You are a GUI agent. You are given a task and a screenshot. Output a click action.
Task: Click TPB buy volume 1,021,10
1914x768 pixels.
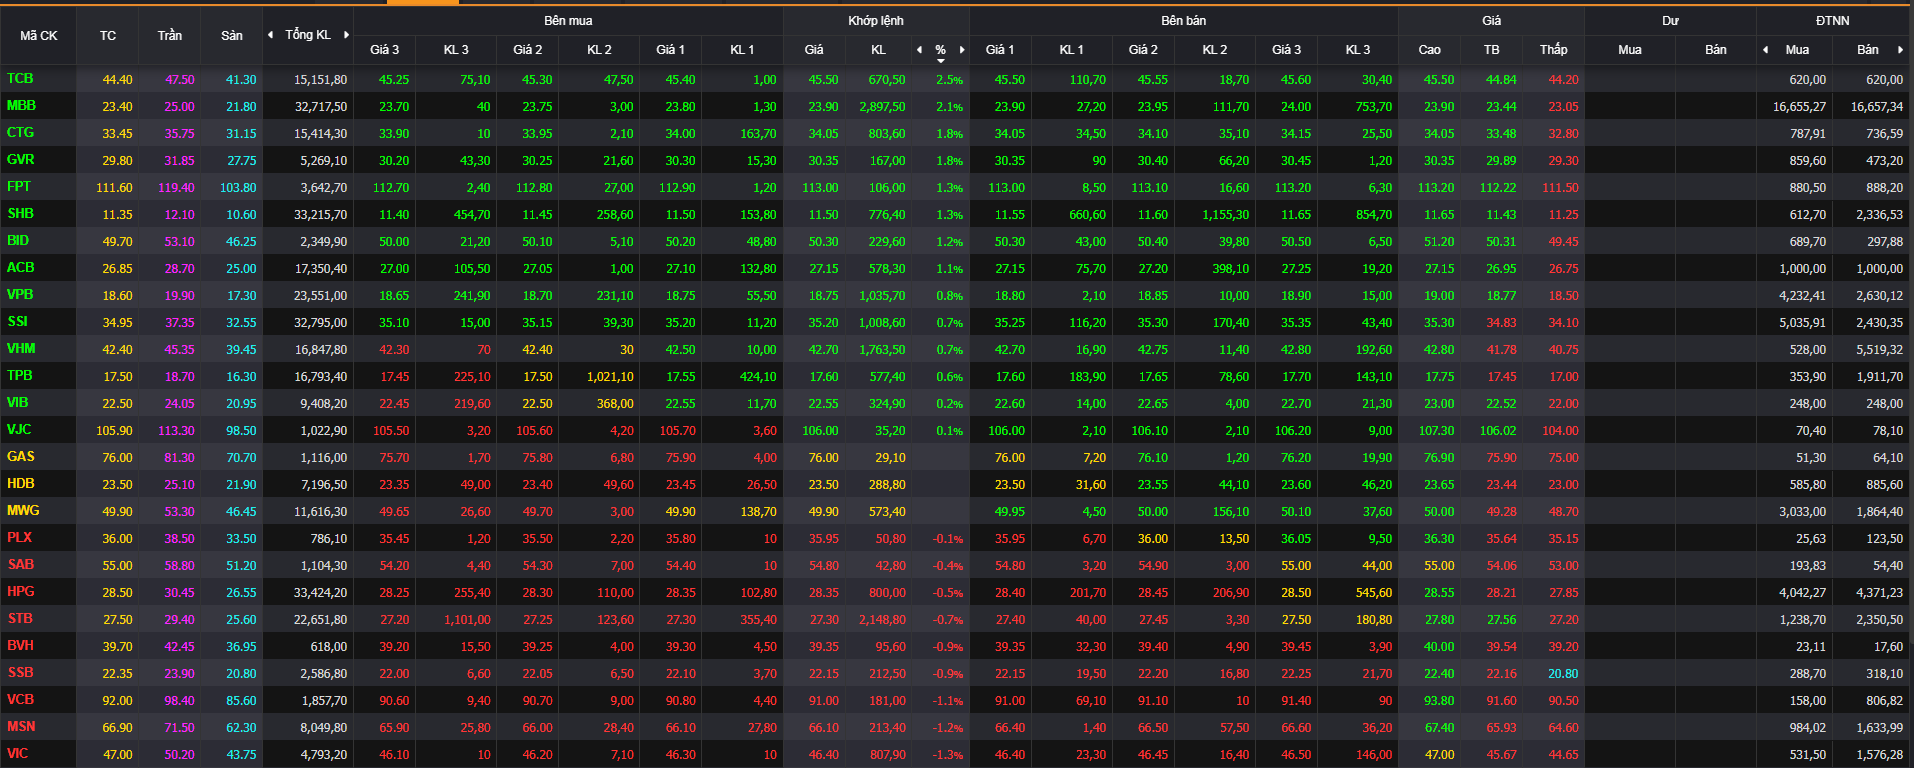coord(610,377)
